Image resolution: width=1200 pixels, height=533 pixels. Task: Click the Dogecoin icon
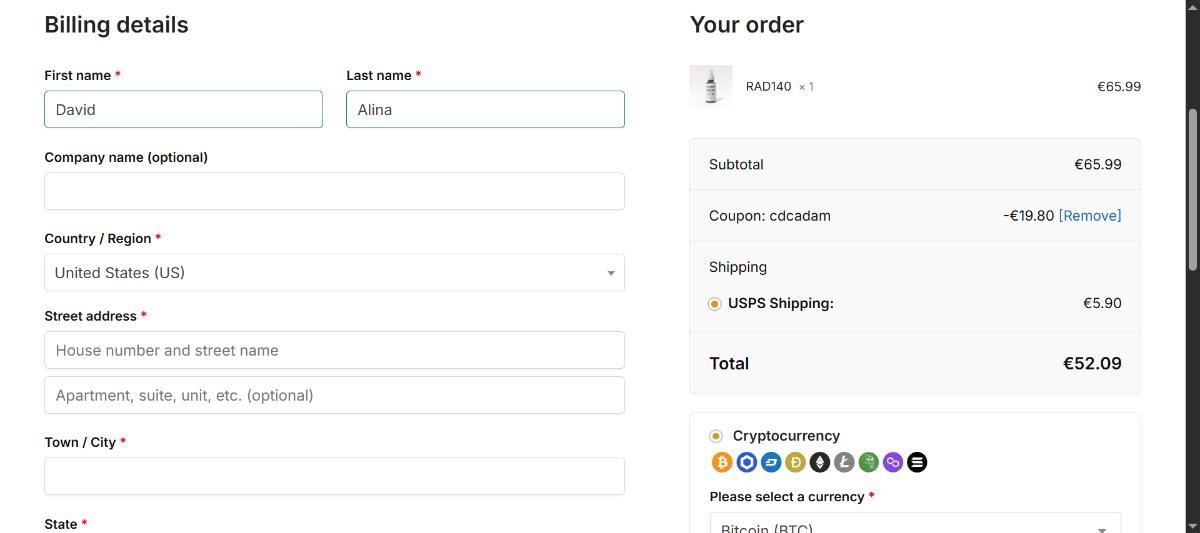796,462
